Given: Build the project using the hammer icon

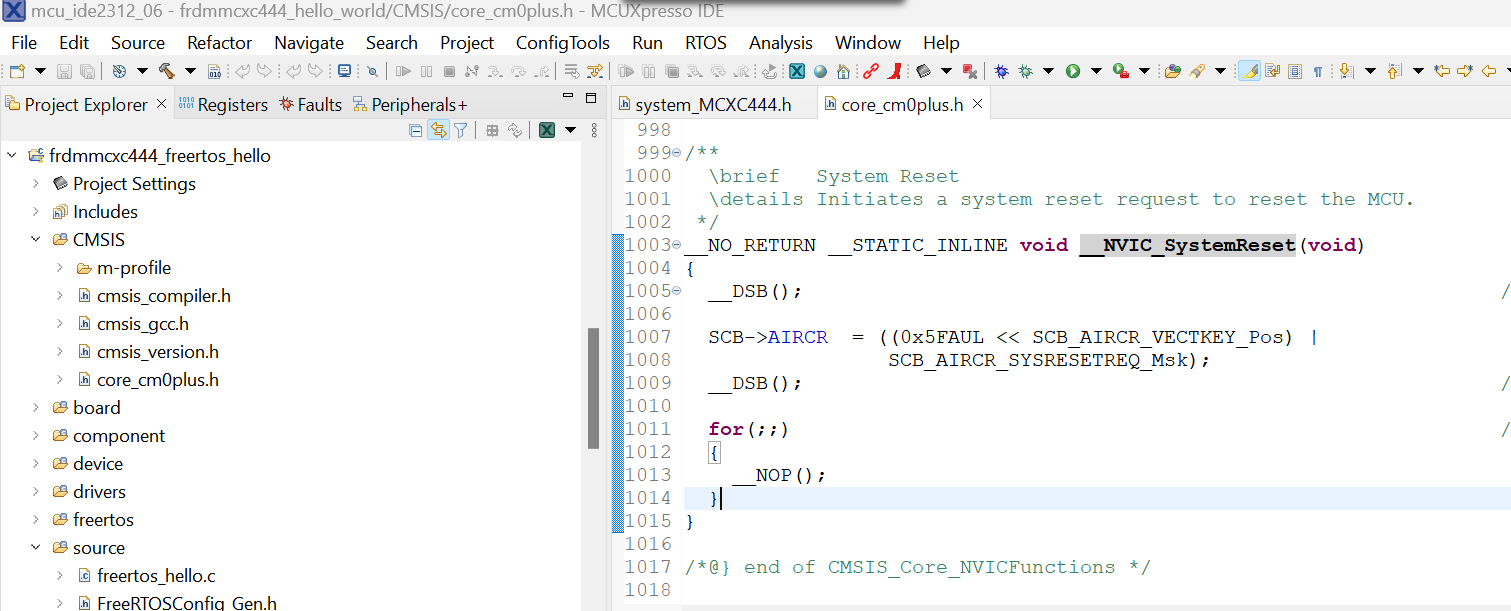Looking at the screenshot, I should (x=168, y=72).
